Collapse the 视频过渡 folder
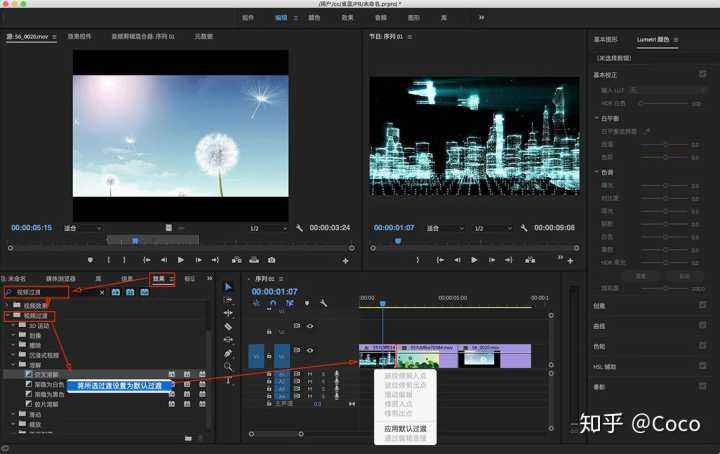This screenshot has height=454, width=720. click(x=8, y=316)
